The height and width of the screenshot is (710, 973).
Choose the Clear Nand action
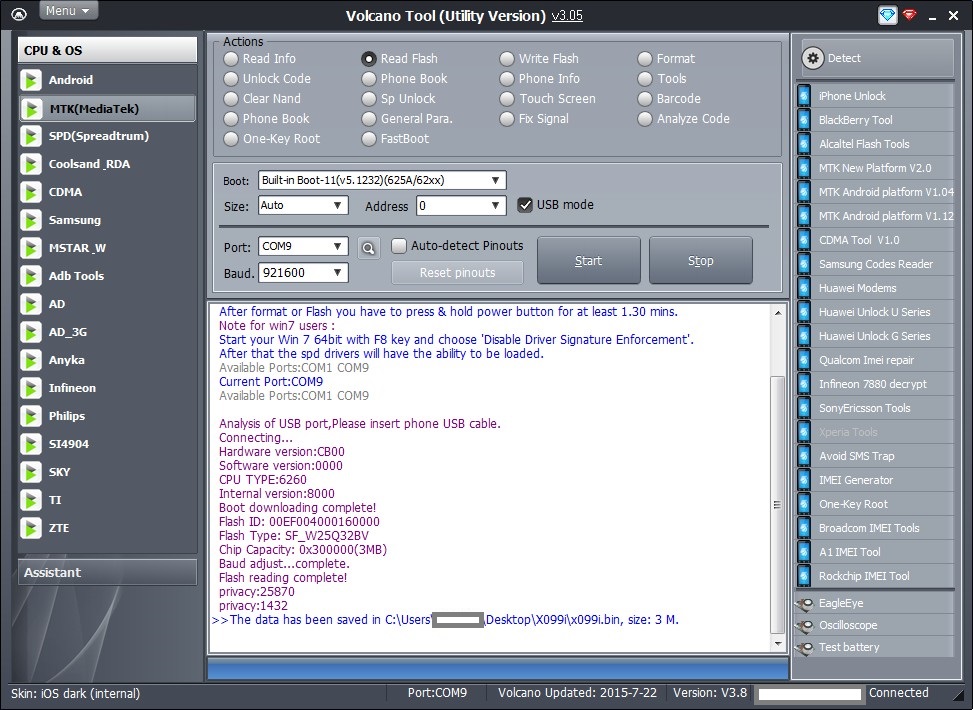[x=231, y=99]
